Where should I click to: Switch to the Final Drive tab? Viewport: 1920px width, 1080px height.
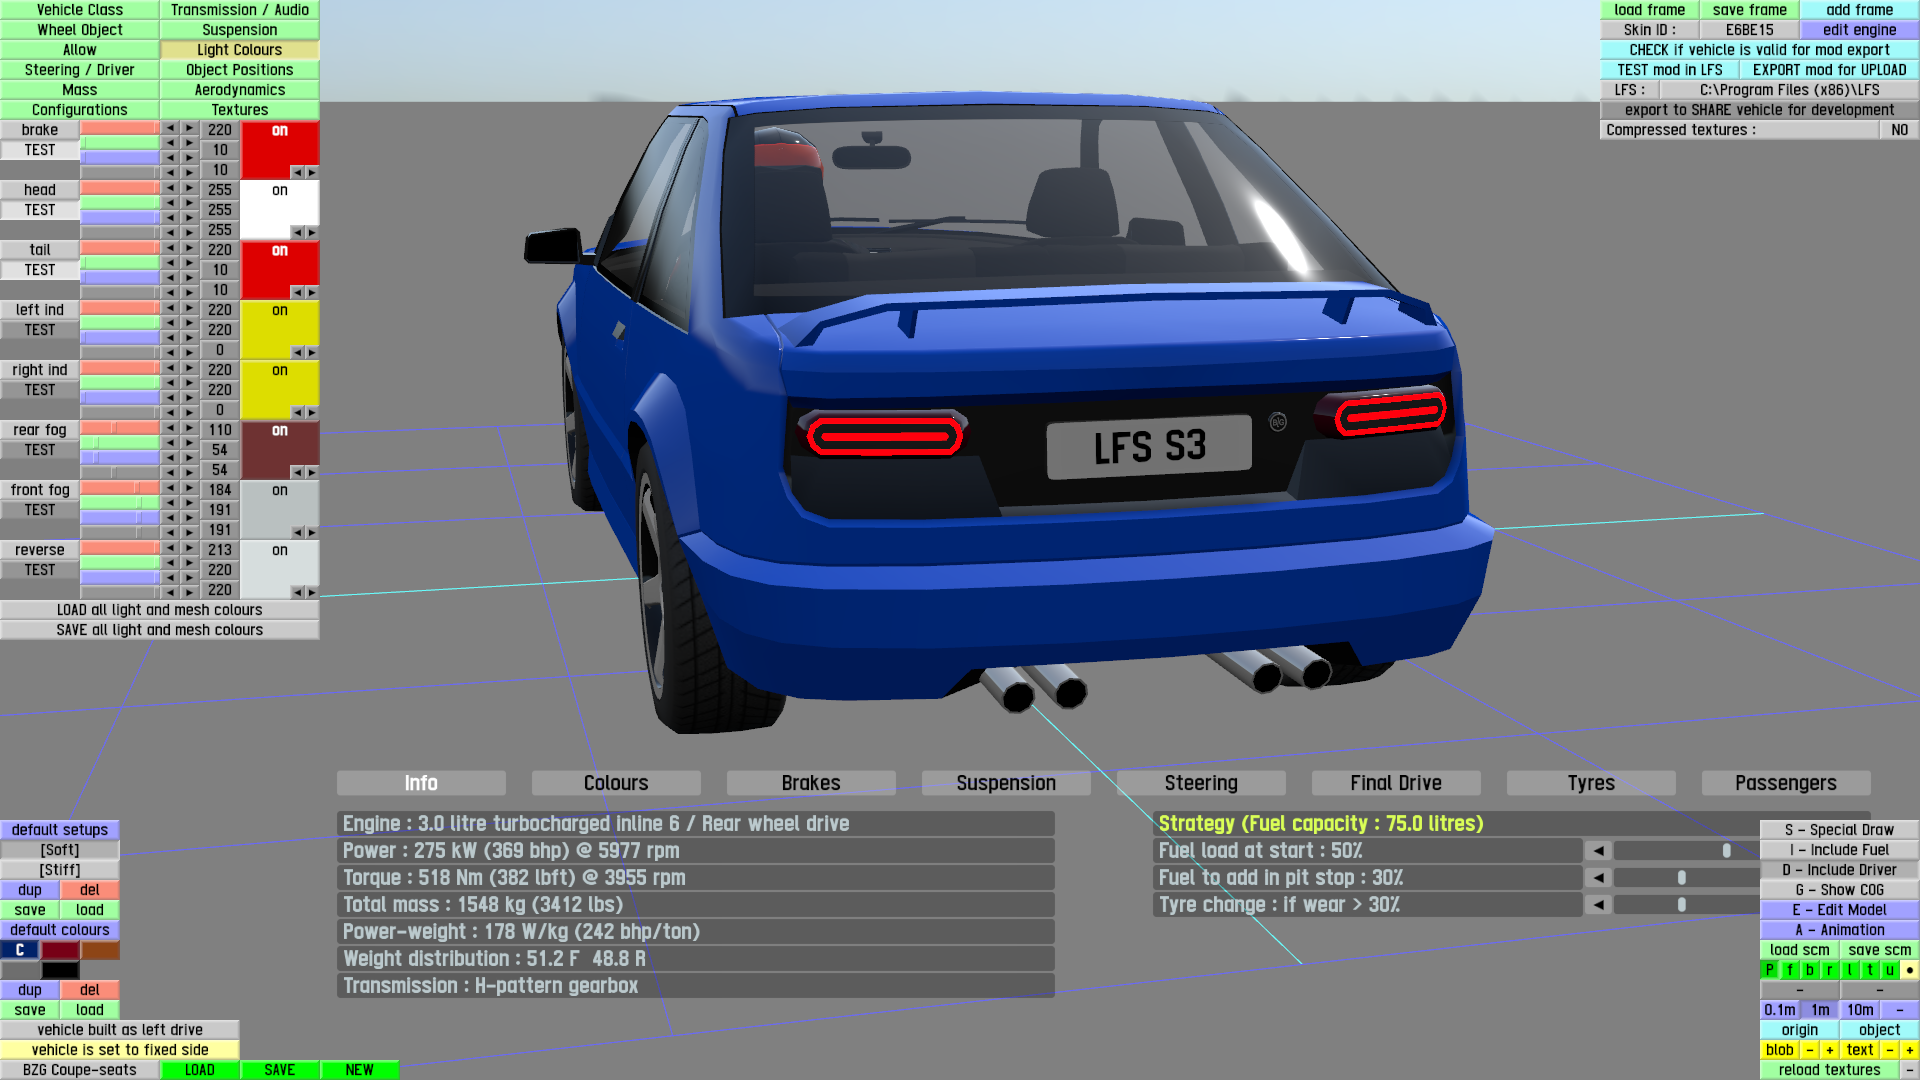coord(1395,783)
